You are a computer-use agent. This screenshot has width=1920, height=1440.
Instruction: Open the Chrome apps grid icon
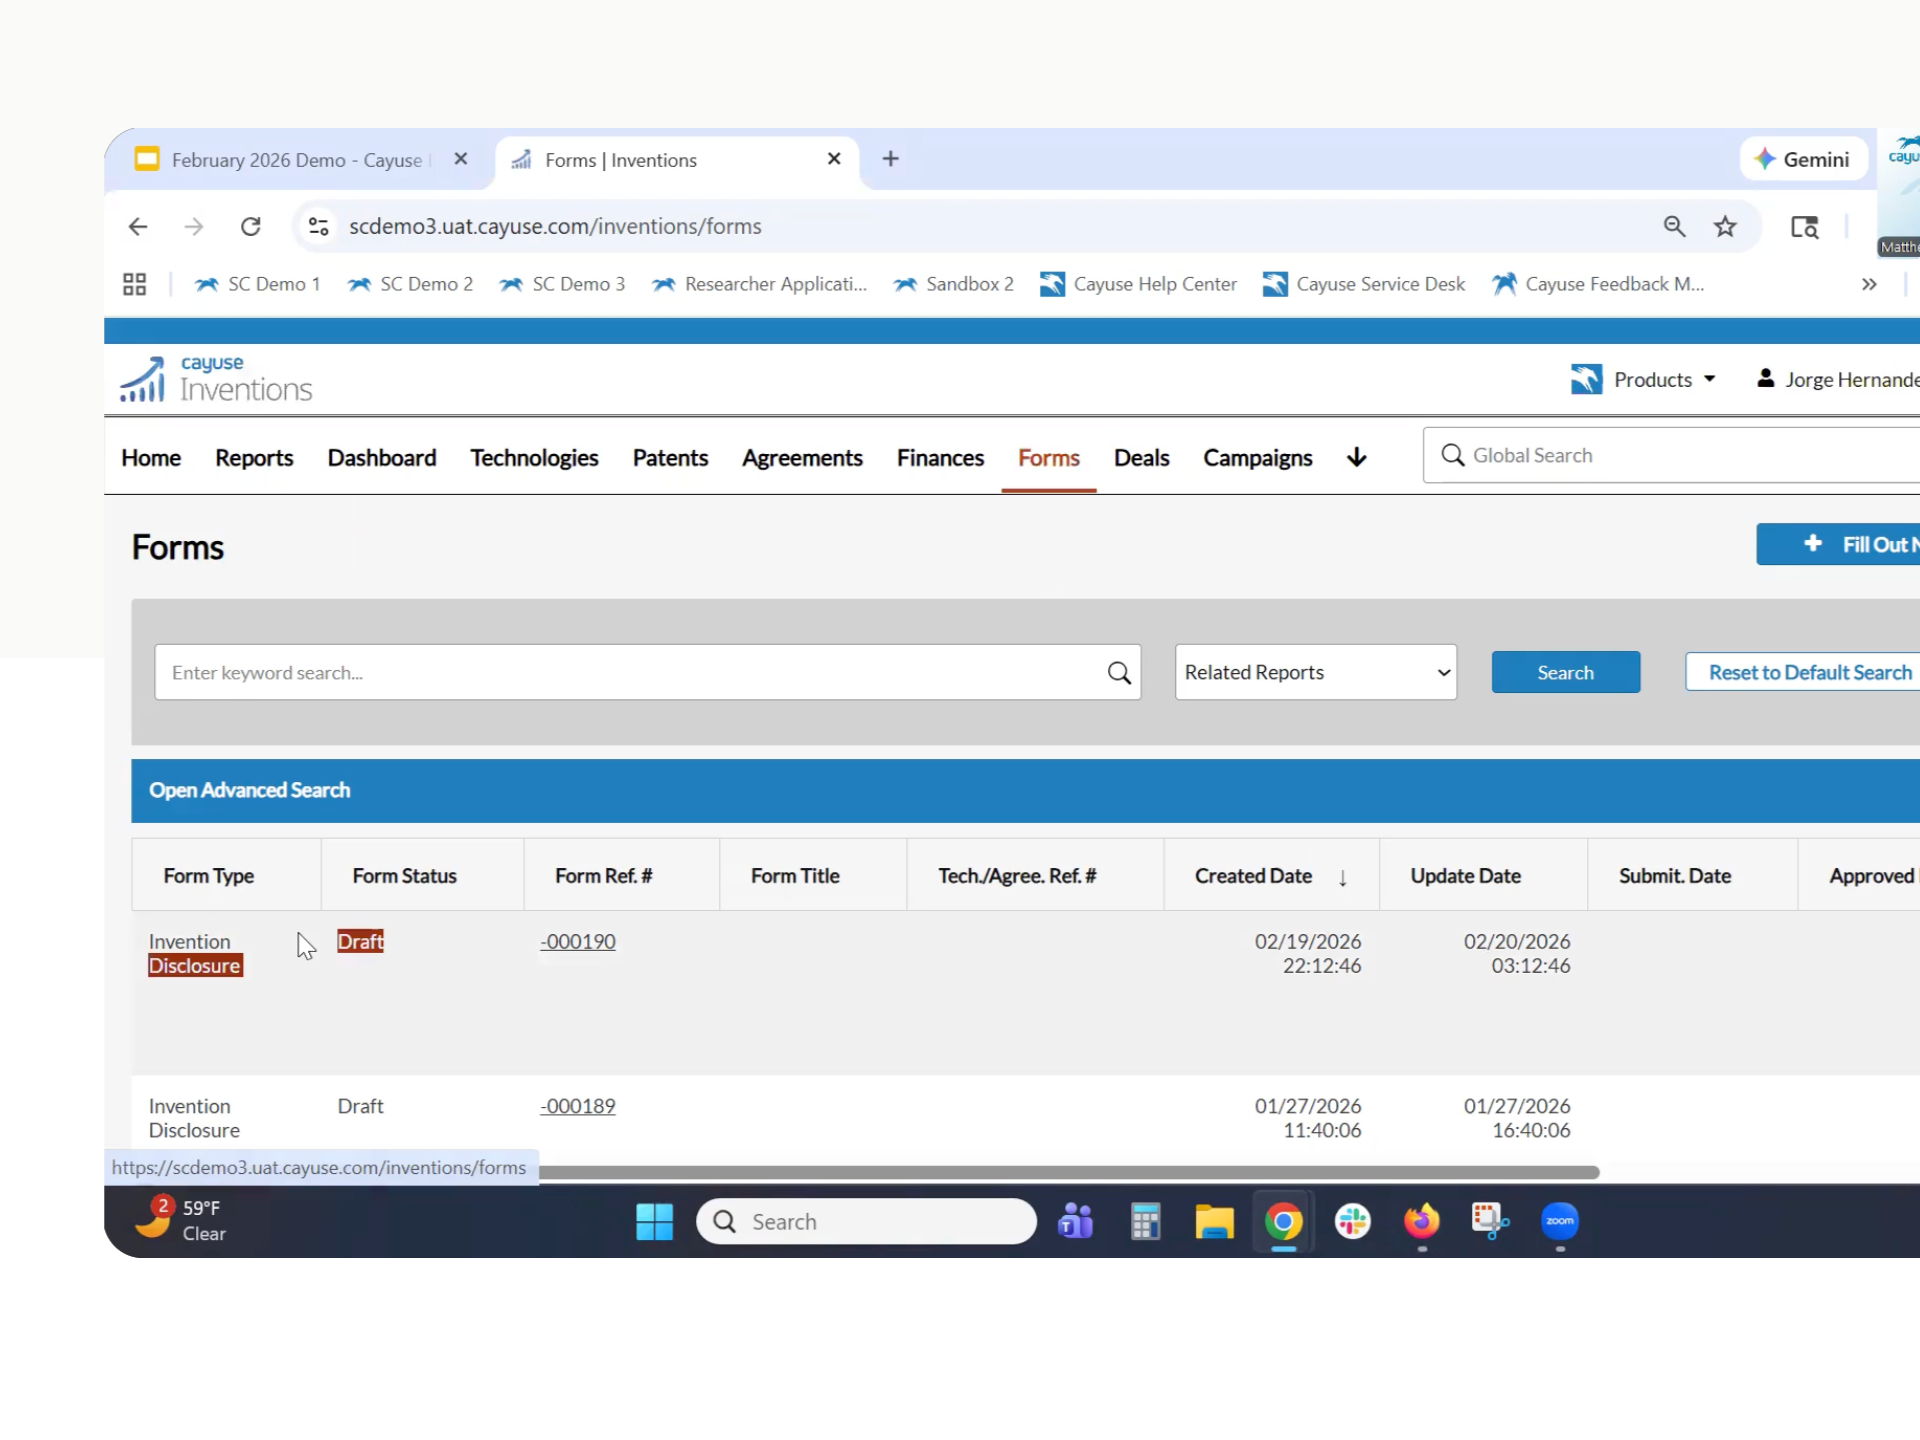(134, 285)
